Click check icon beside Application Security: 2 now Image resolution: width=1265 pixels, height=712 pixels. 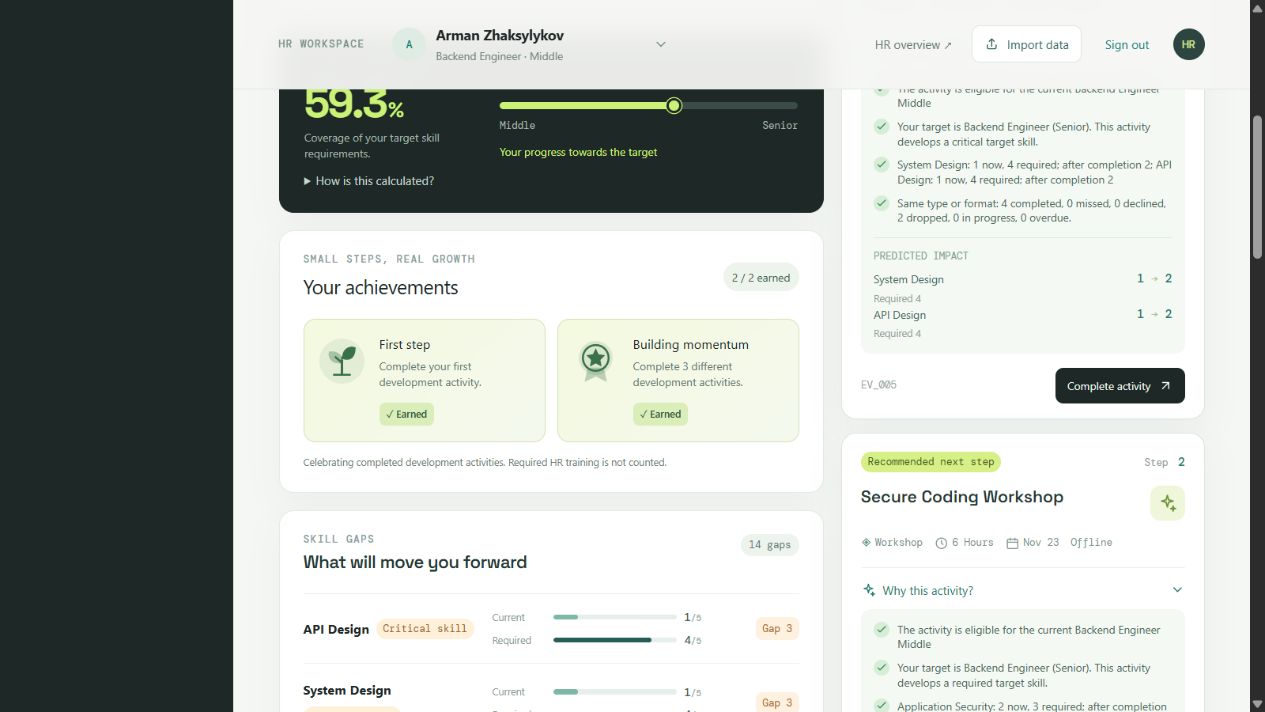881,706
